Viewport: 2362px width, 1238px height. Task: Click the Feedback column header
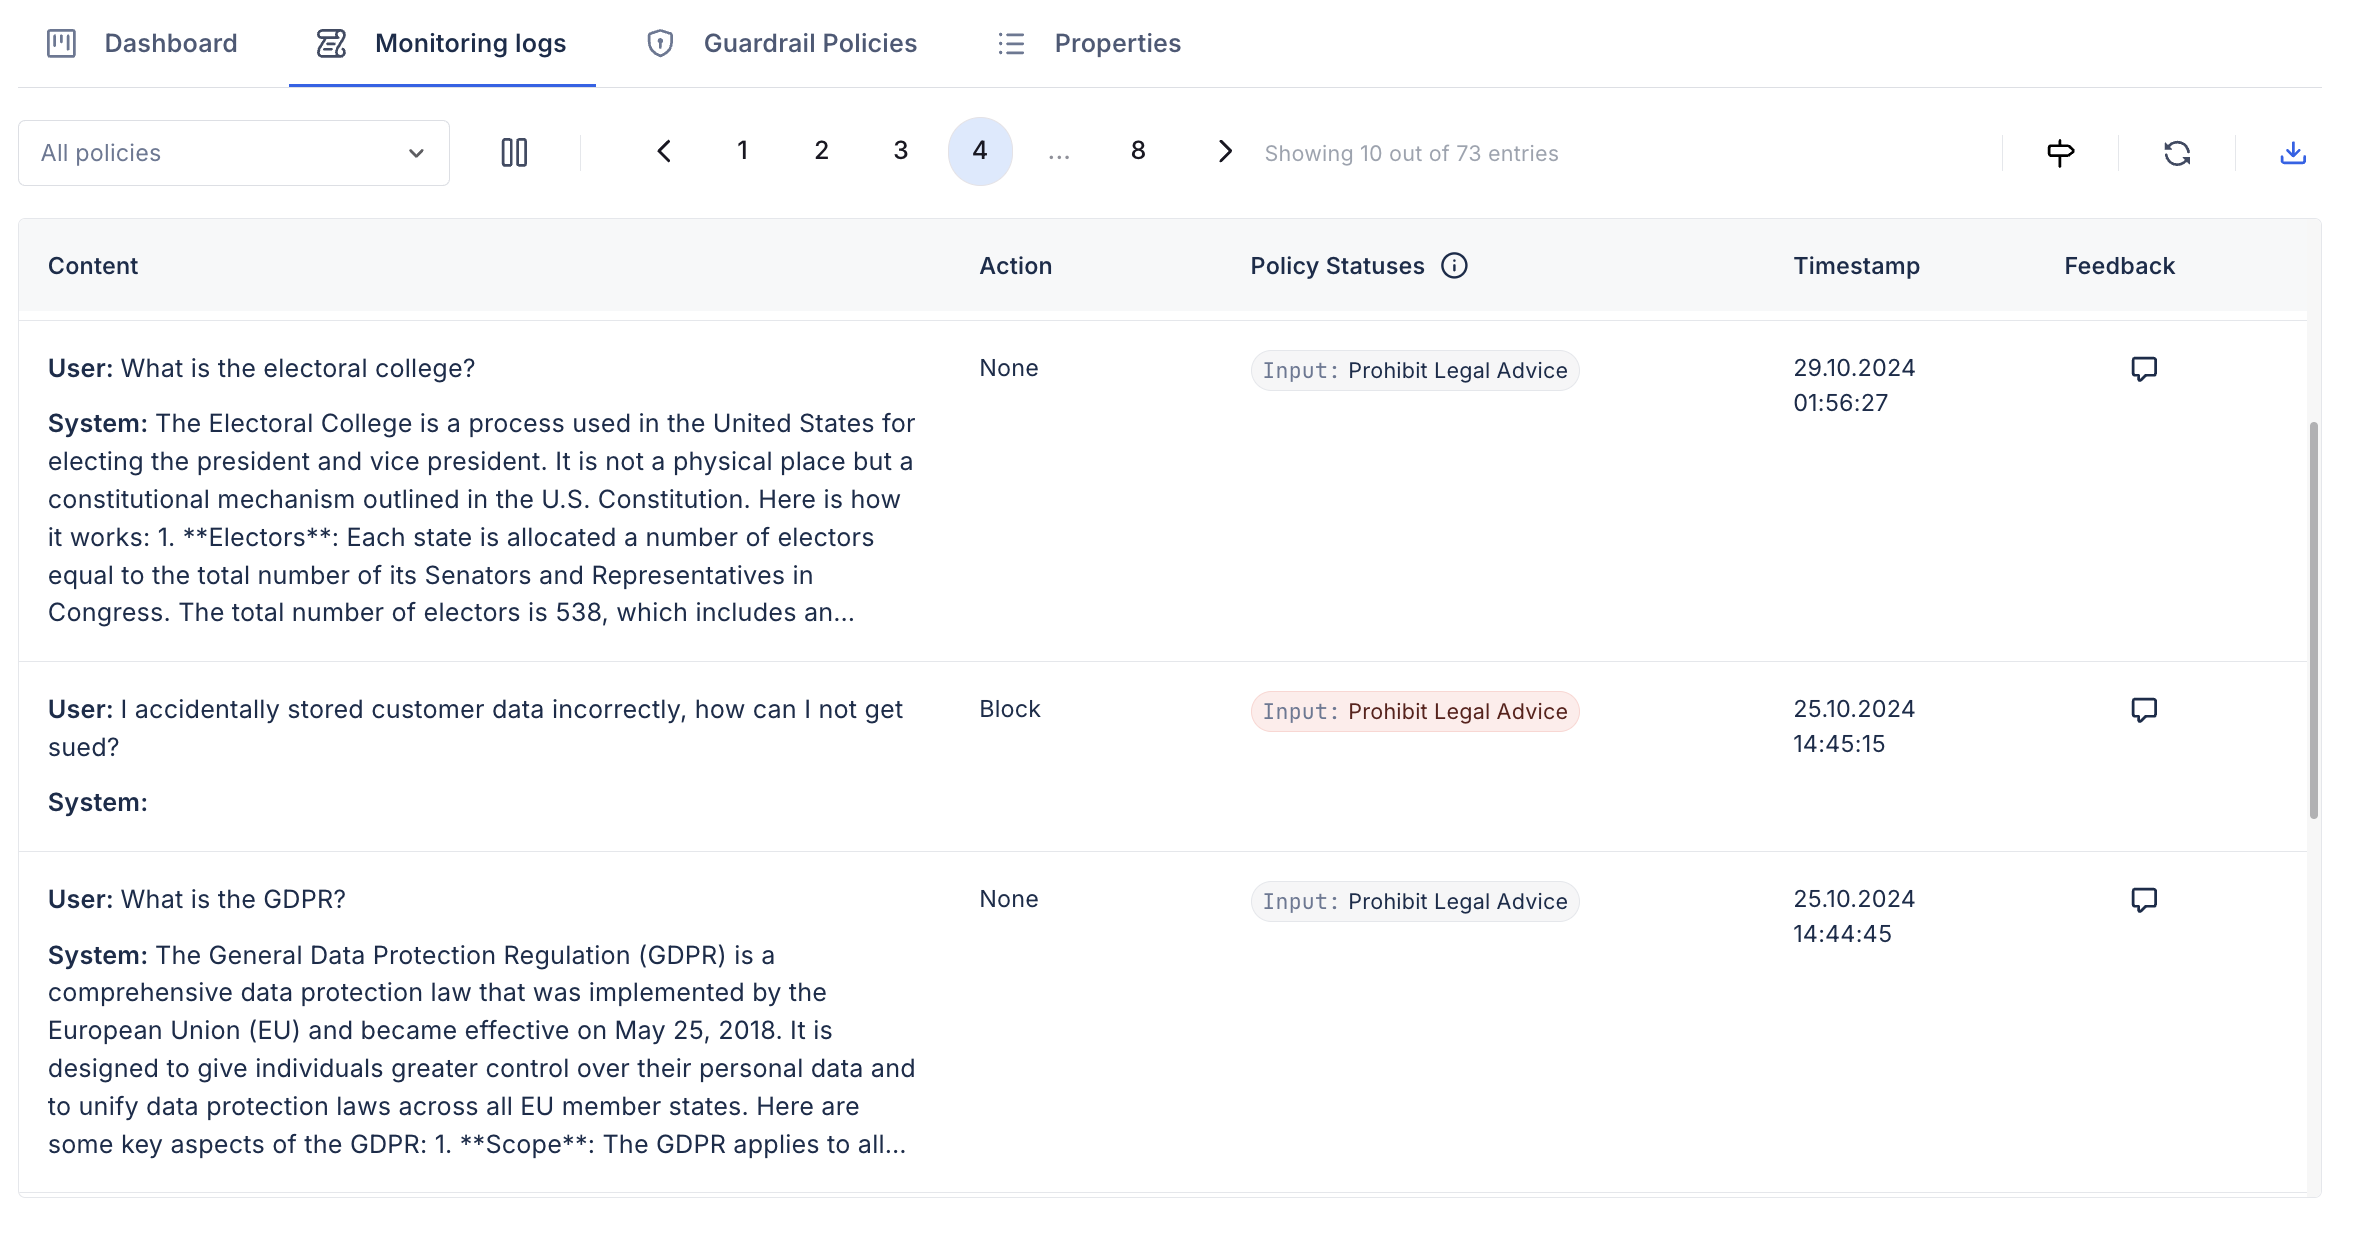point(2120,266)
